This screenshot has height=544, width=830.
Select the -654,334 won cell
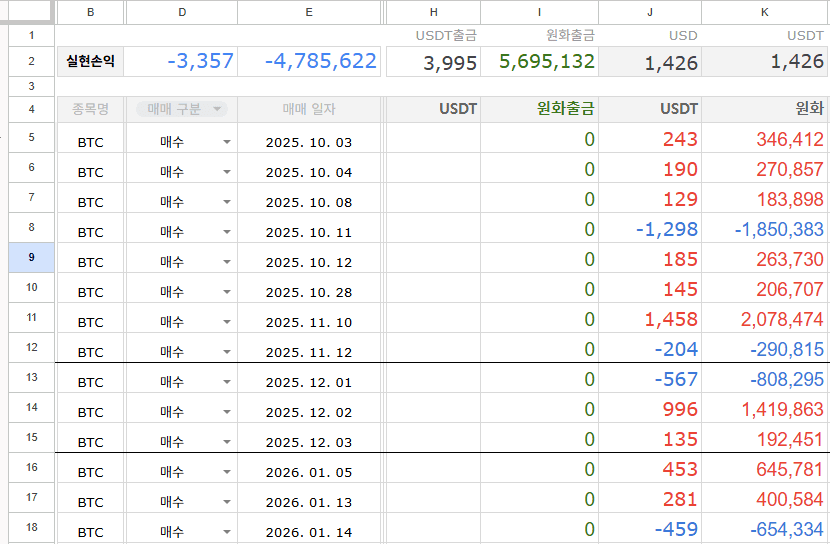point(765,528)
